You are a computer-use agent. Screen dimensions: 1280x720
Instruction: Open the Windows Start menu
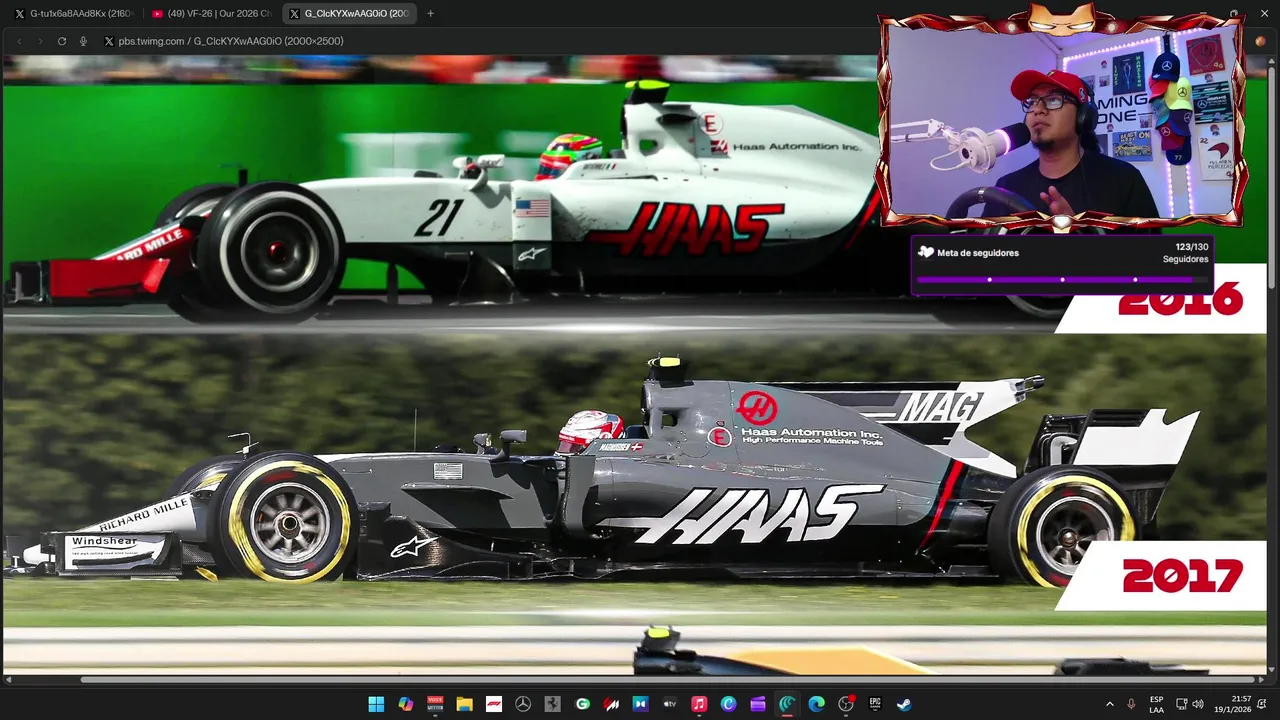376,704
